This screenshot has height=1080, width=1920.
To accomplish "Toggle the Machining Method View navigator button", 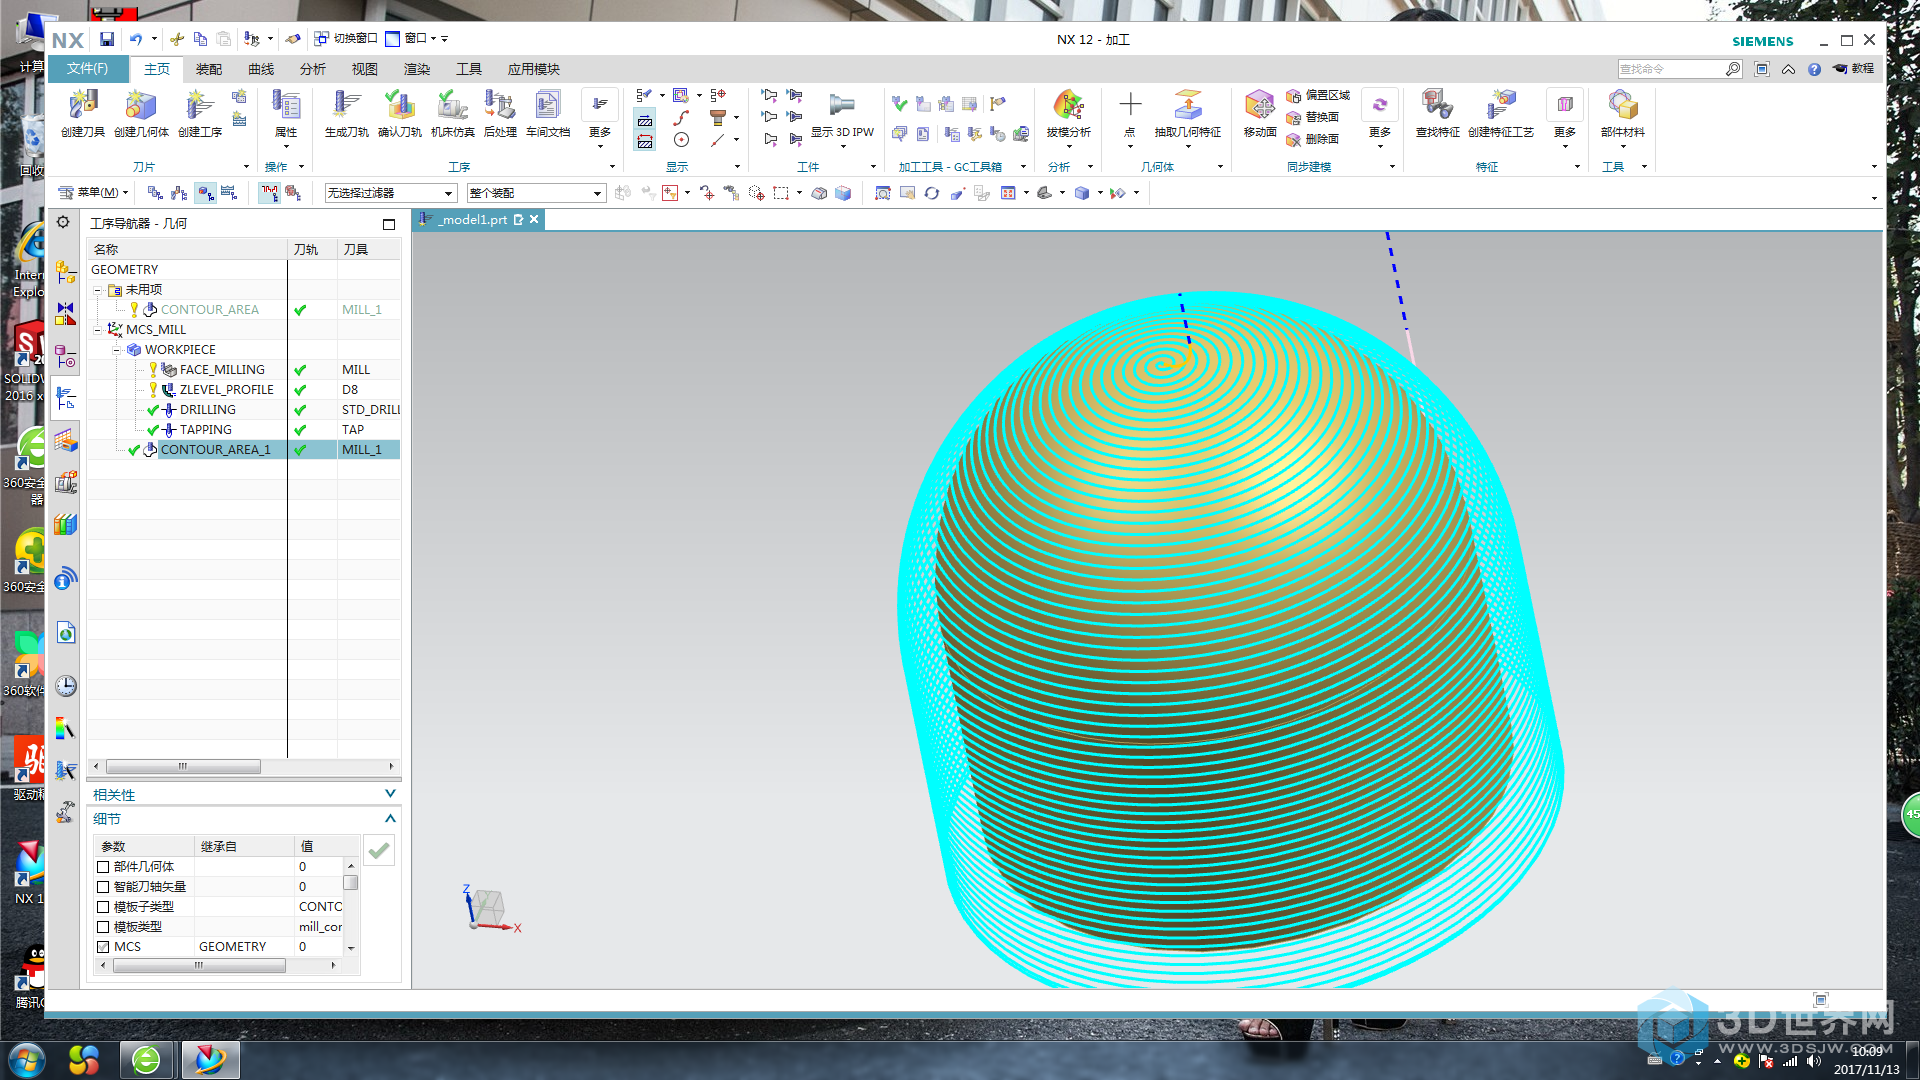I will [x=229, y=193].
